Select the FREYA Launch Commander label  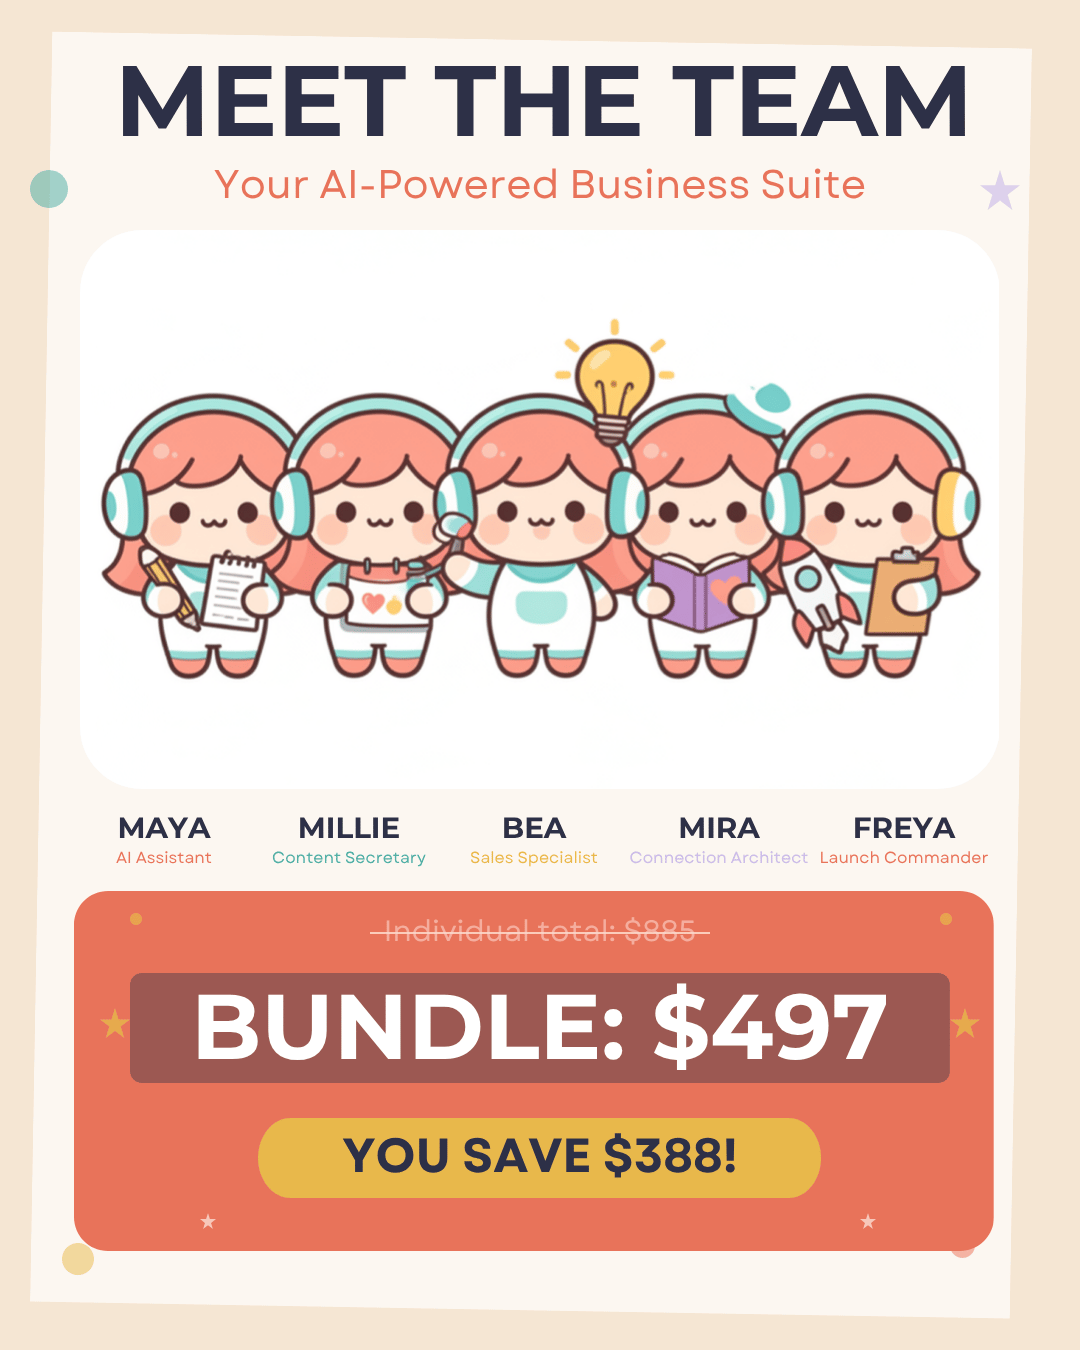(904, 840)
